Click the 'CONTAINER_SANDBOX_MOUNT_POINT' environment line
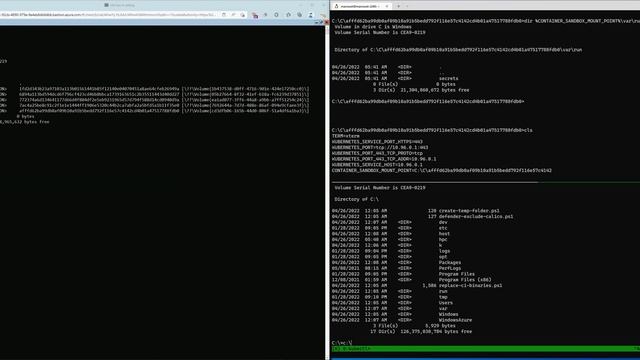Image resolution: width=640 pixels, height=360 pixels. click(x=442, y=171)
